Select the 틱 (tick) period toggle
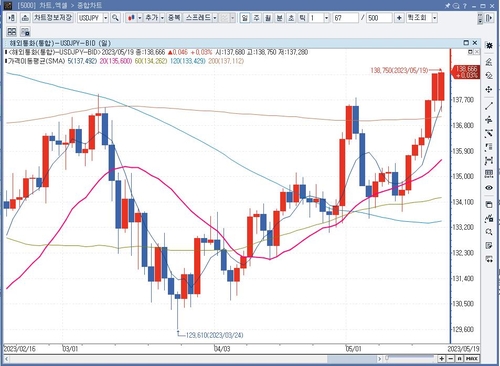The width and height of the screenshot is (500, 366). [x=302, y=18]
